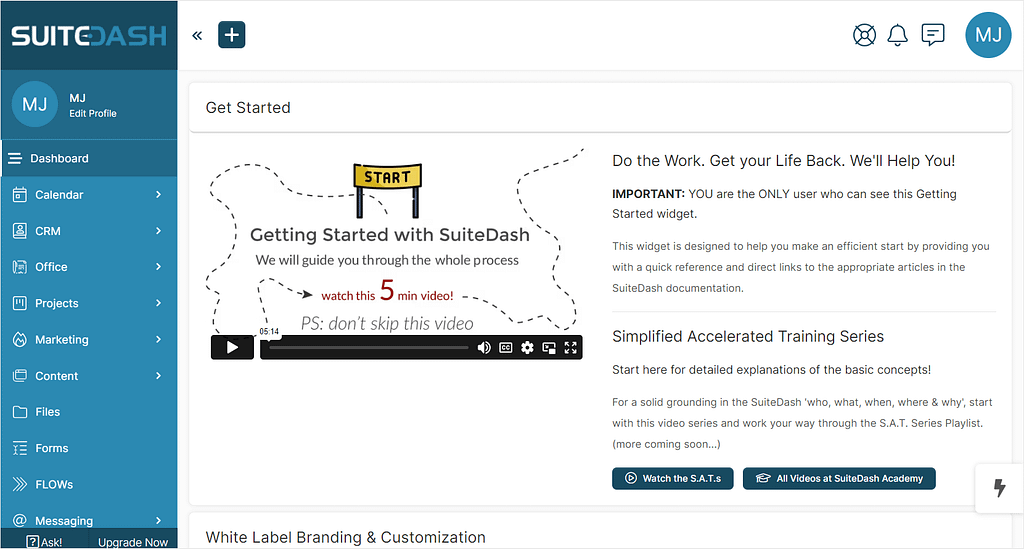Click the Get Started panel header

point(600,108)
